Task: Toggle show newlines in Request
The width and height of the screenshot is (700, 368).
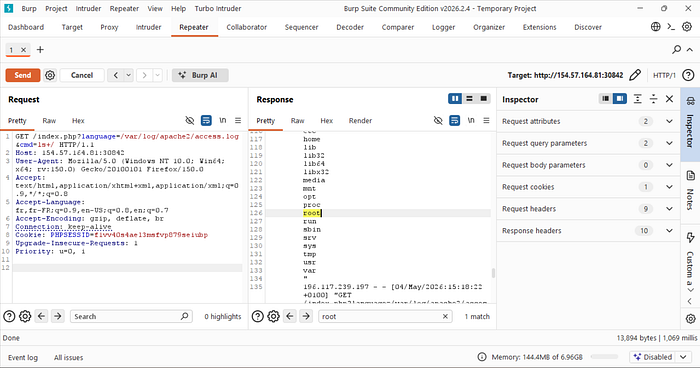Action: tap(222, 120)
